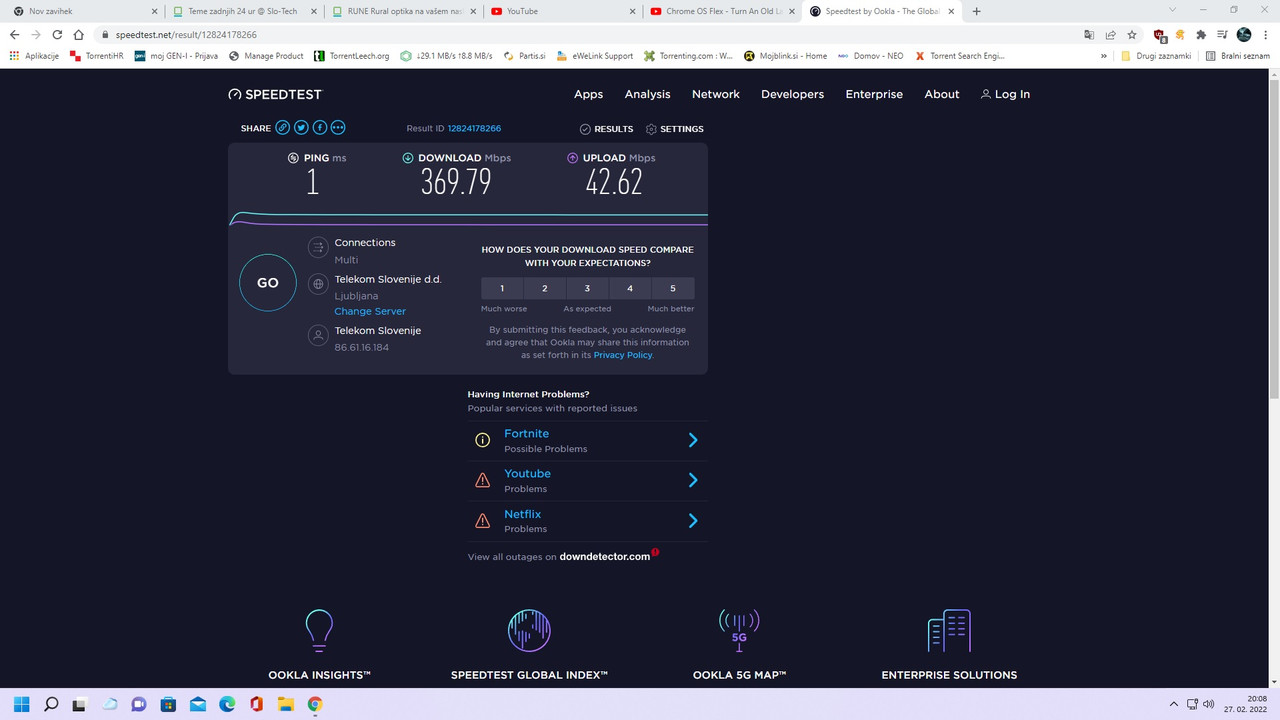Open taskbar Search
Screen dimensions: 1280x720
point(51,704)
